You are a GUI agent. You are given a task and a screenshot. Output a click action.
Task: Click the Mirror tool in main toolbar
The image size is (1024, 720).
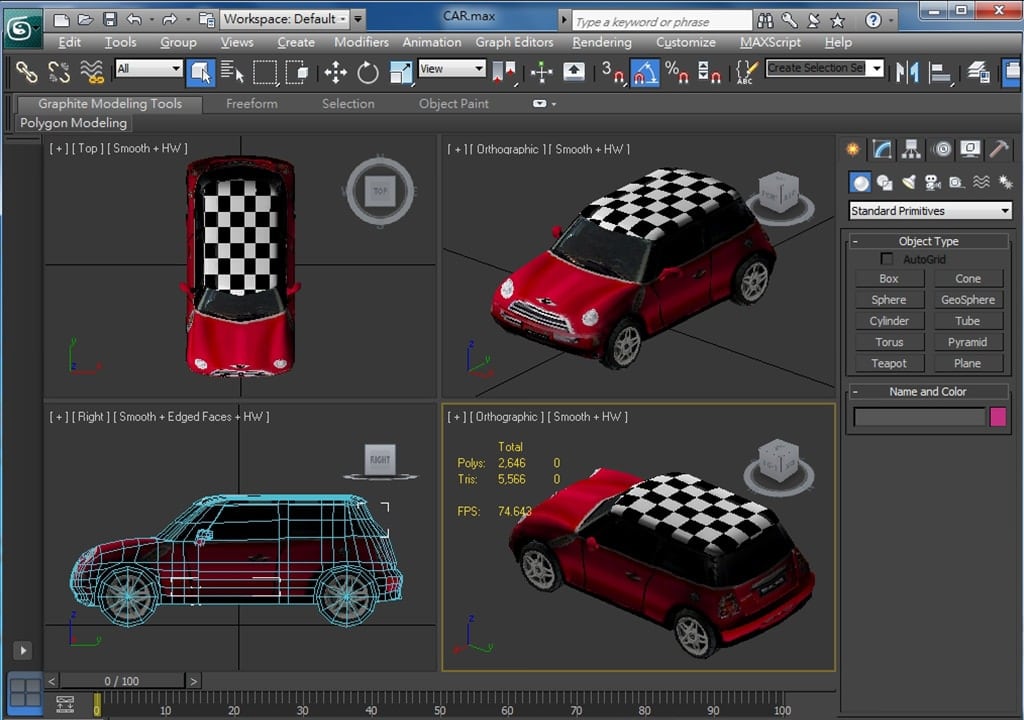point(907,71)
